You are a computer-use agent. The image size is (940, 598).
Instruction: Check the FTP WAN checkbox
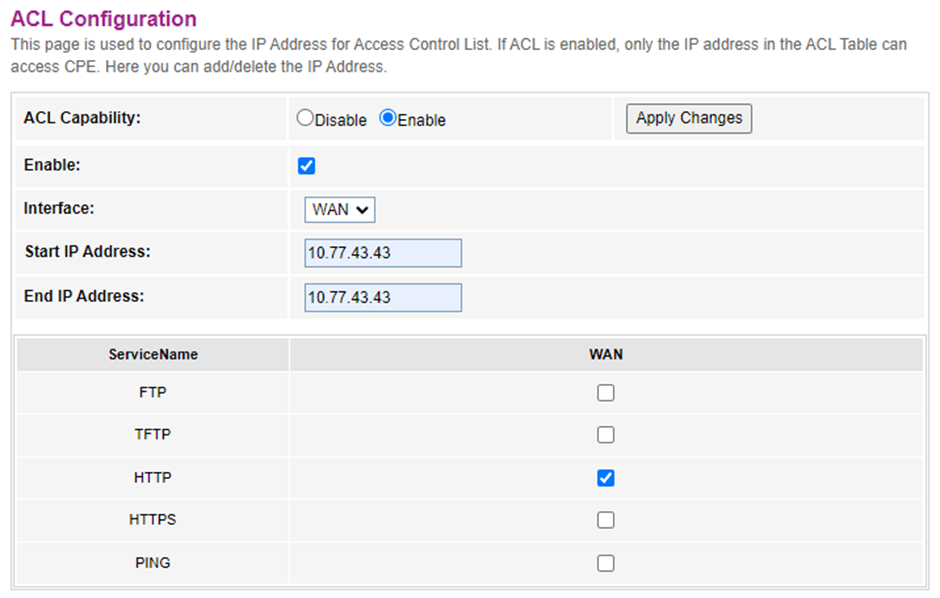point(605,393)
